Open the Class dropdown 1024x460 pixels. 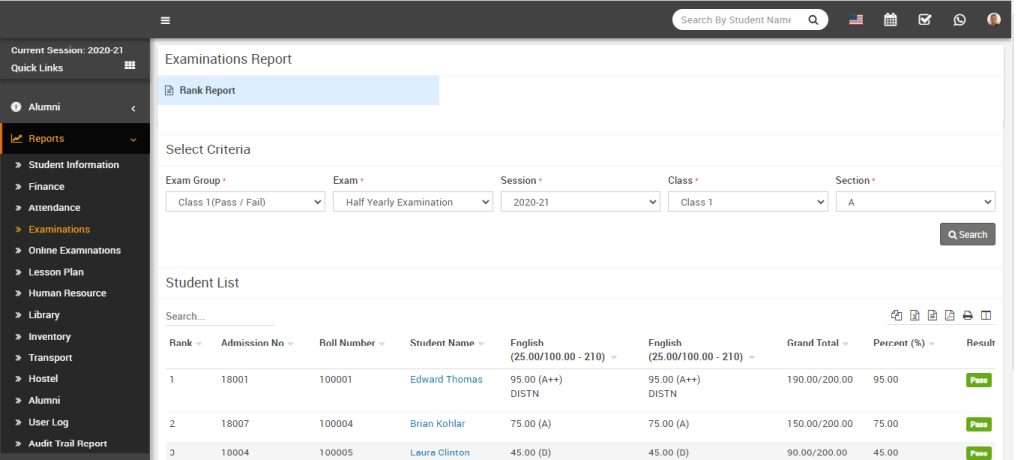click(747, 202)
